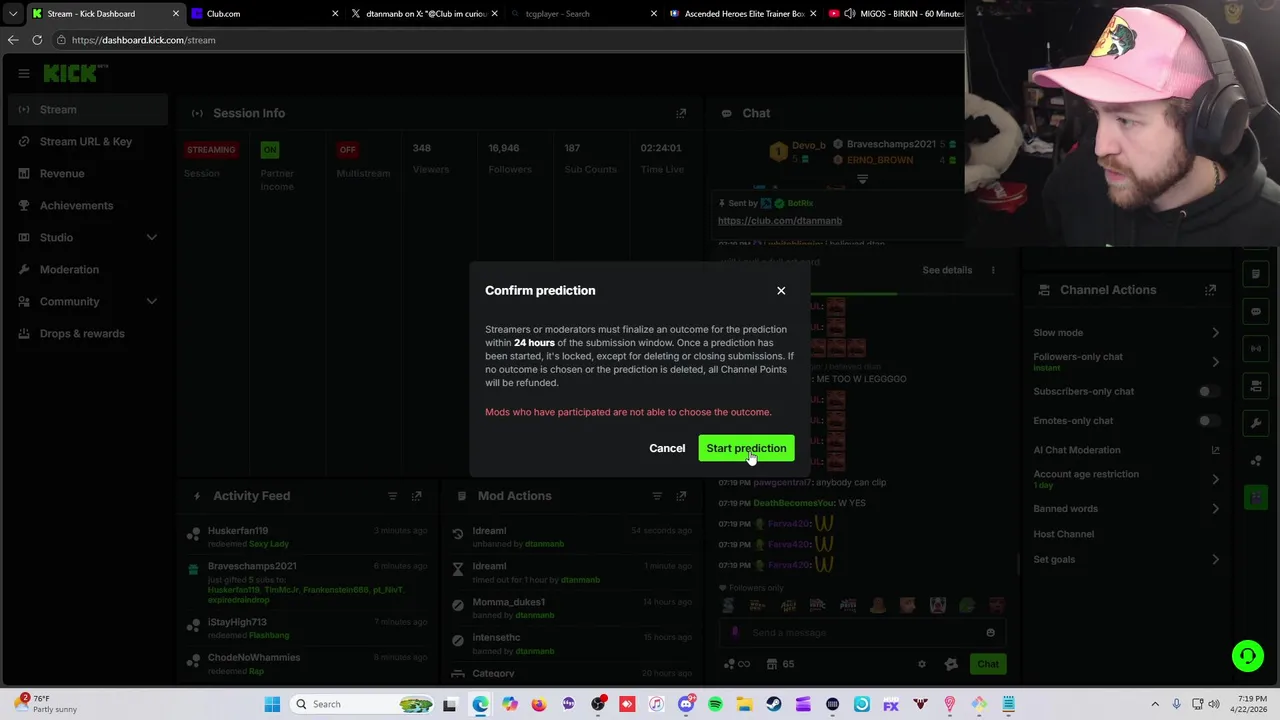Click the Start prediction button
Screen dimensions: 1280x720
pyautogui.click(x=746, y=449)
